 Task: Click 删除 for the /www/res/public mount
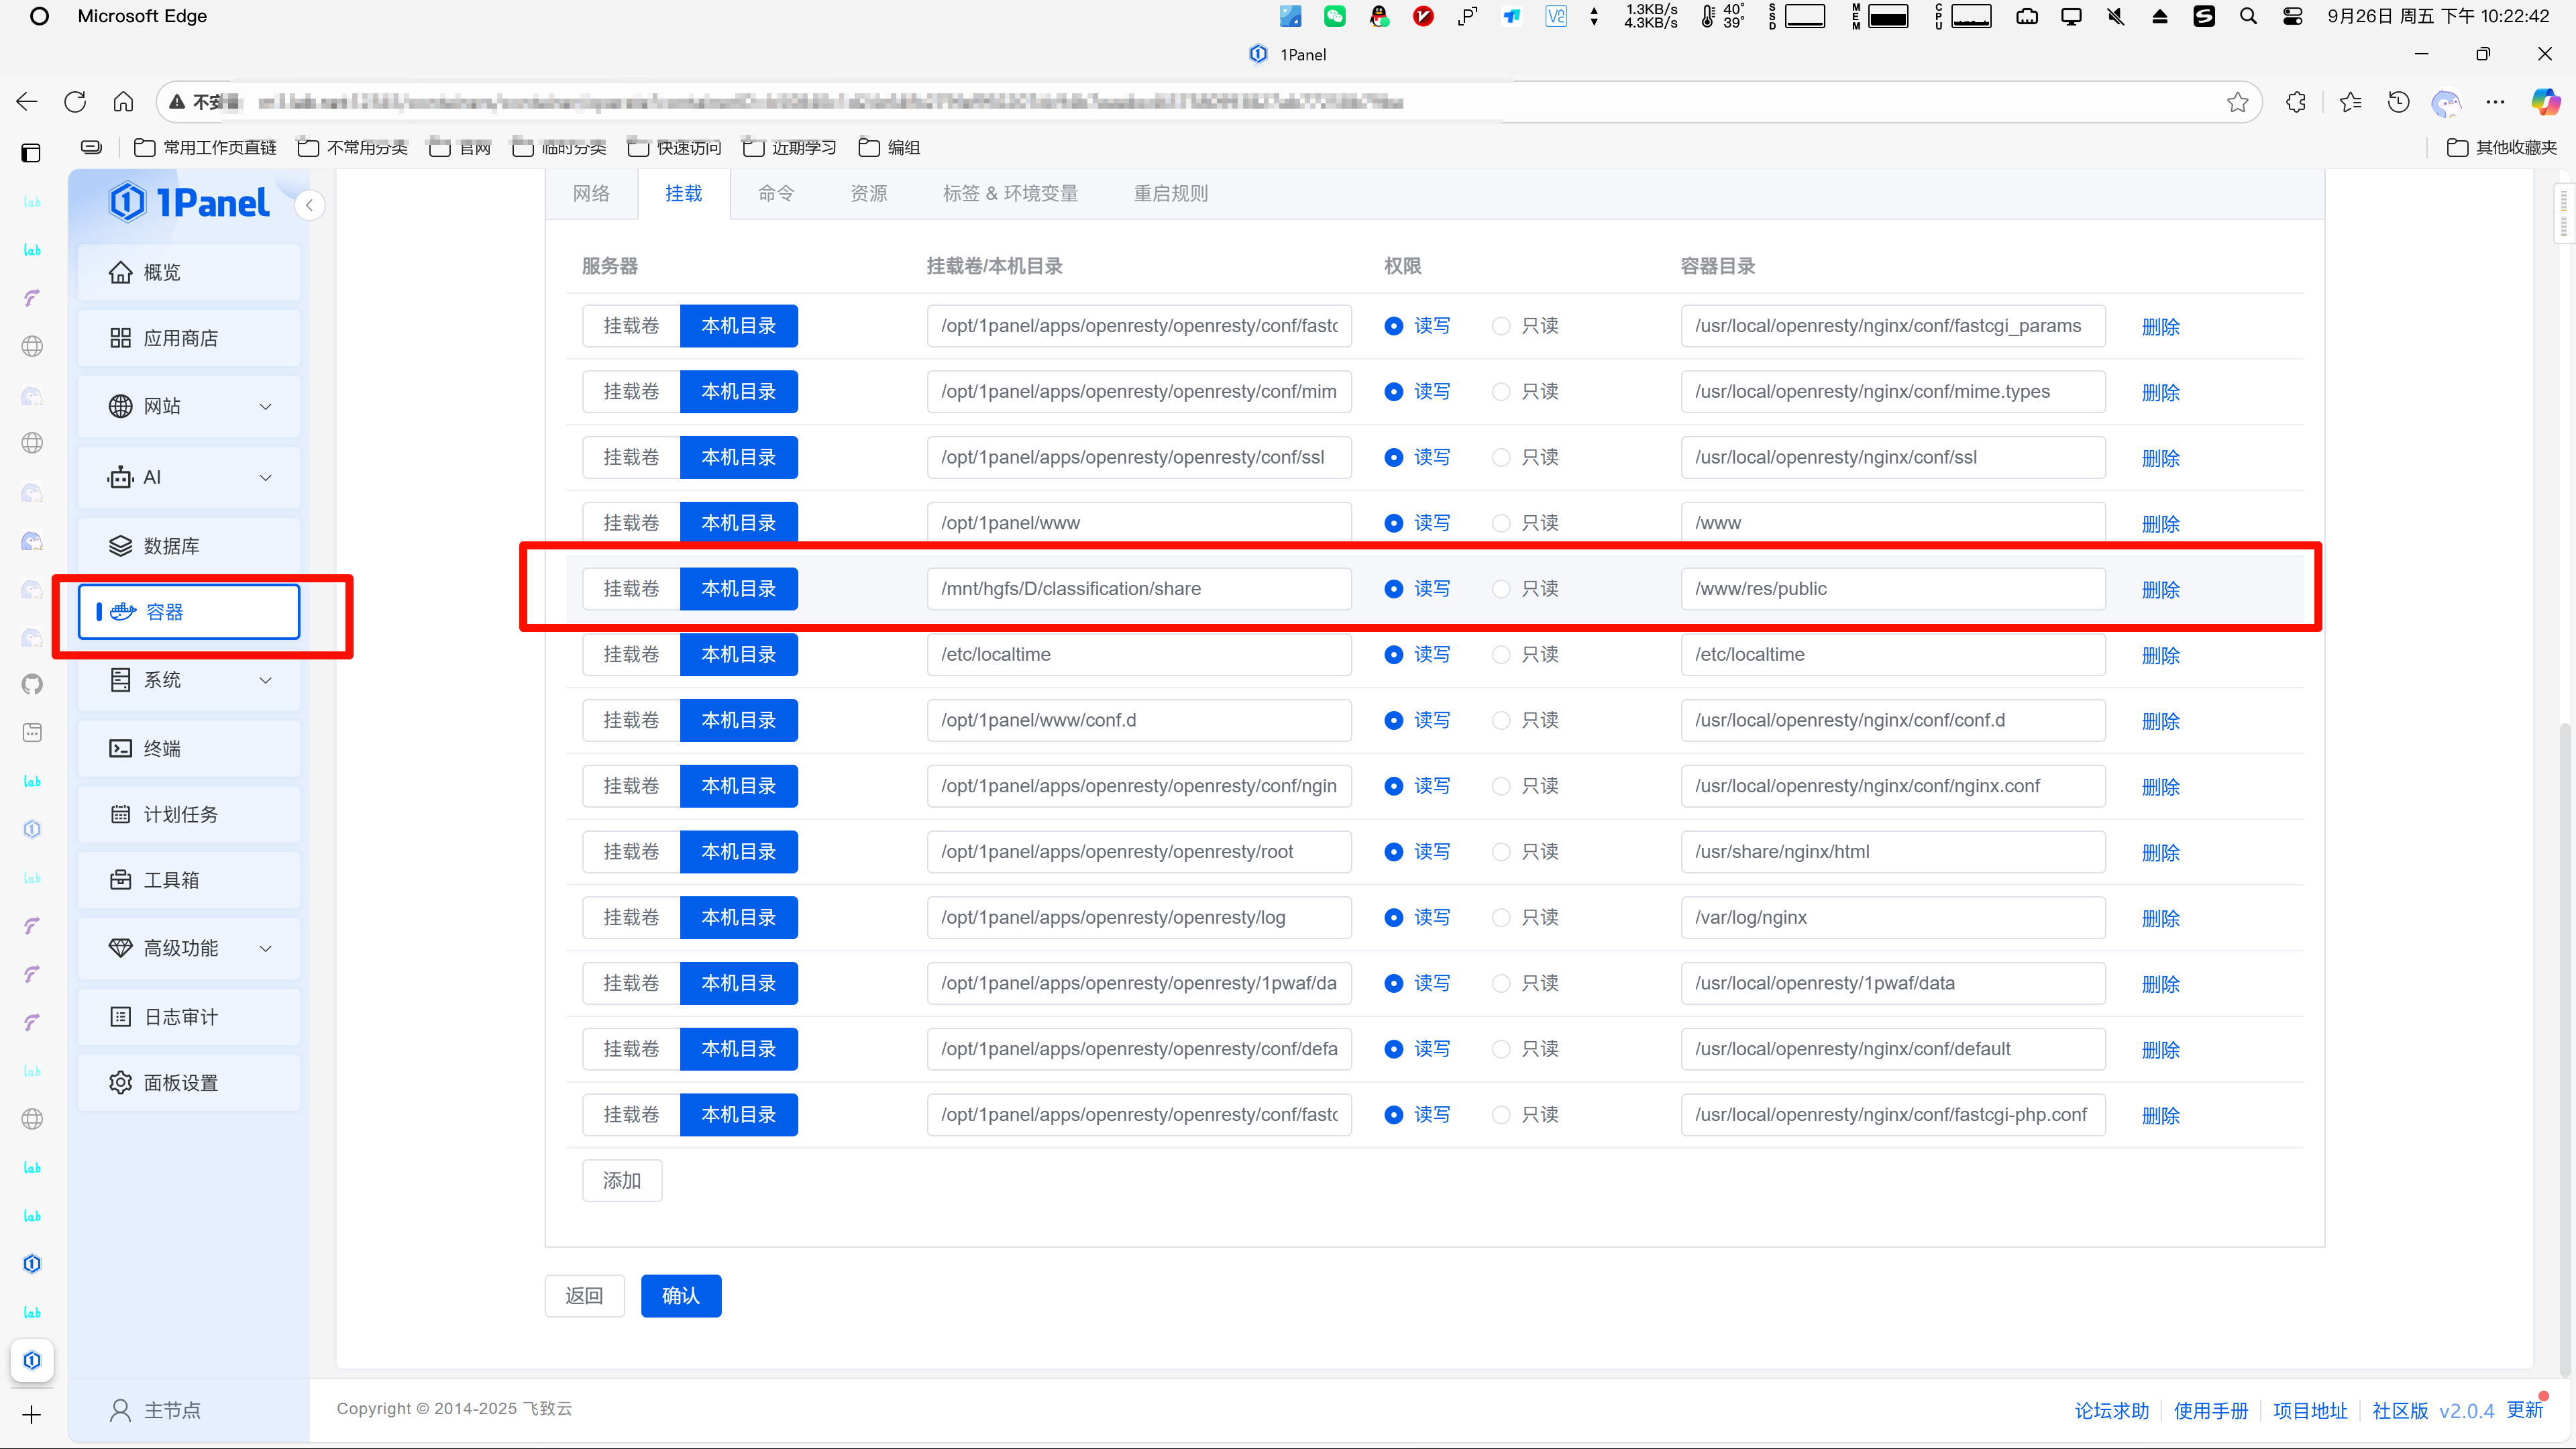pos(2160,590)
